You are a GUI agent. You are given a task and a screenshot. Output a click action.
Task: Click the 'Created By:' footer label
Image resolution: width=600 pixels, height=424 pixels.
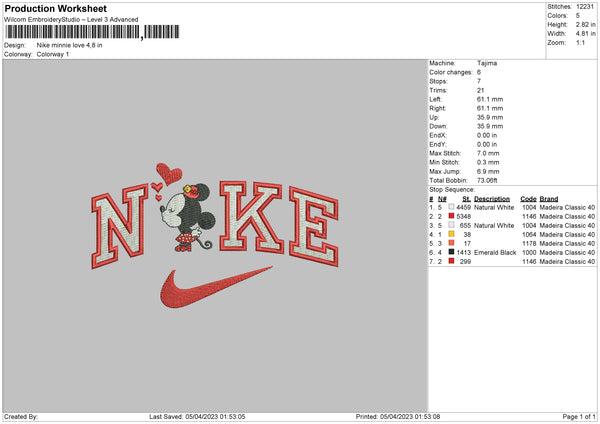pos(21,417)
